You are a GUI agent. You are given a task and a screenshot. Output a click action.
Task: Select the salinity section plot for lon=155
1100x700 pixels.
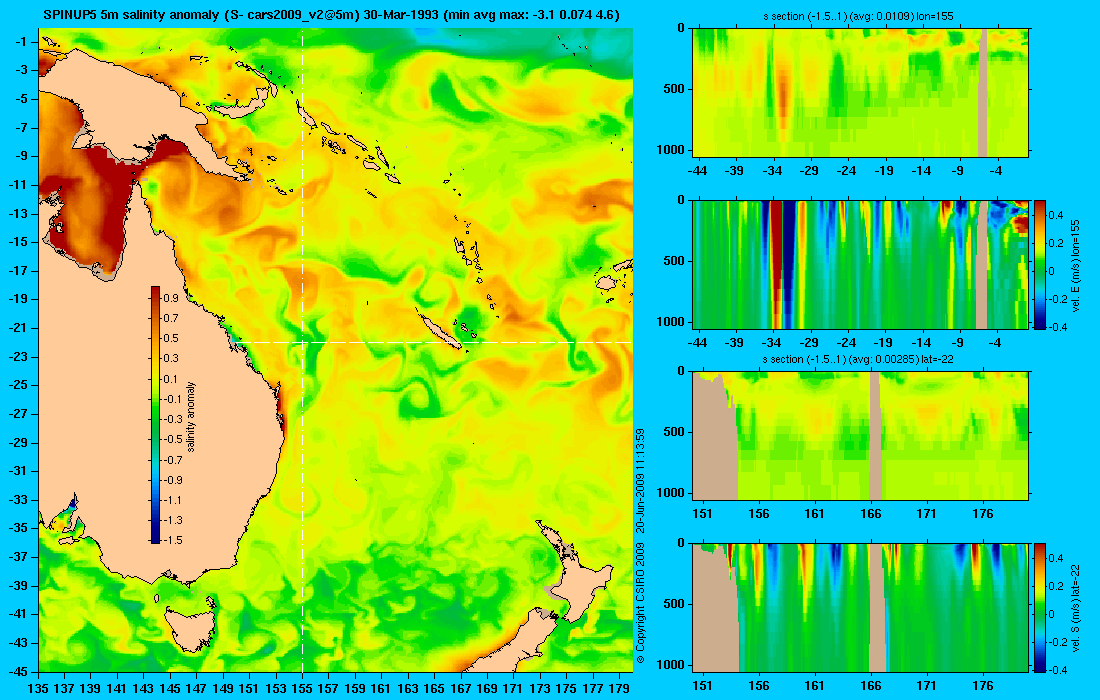[861, 92]
